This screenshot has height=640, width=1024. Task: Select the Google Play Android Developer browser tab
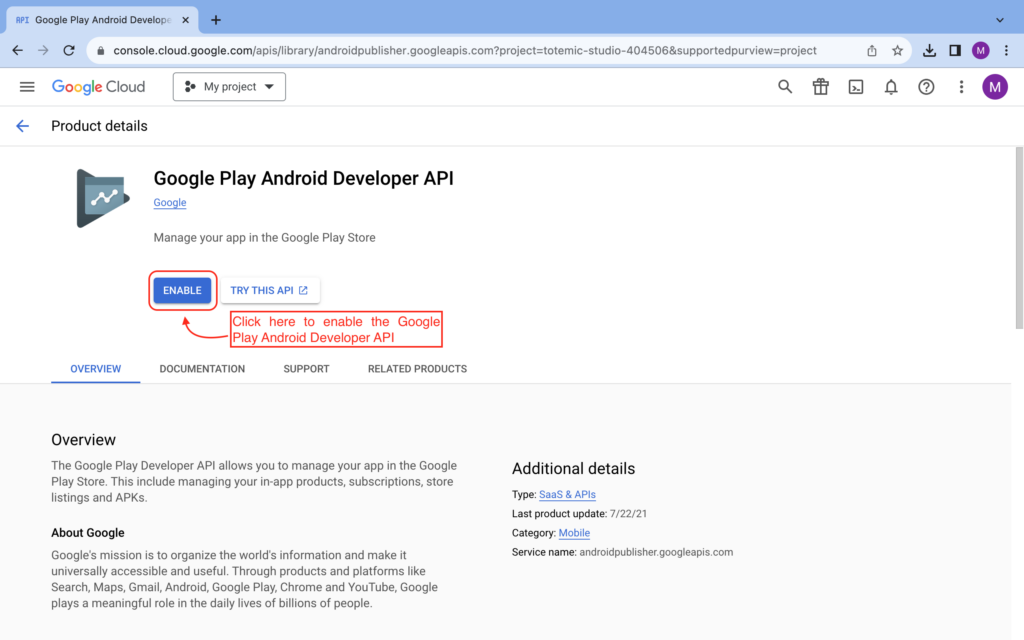pos(103,20)
